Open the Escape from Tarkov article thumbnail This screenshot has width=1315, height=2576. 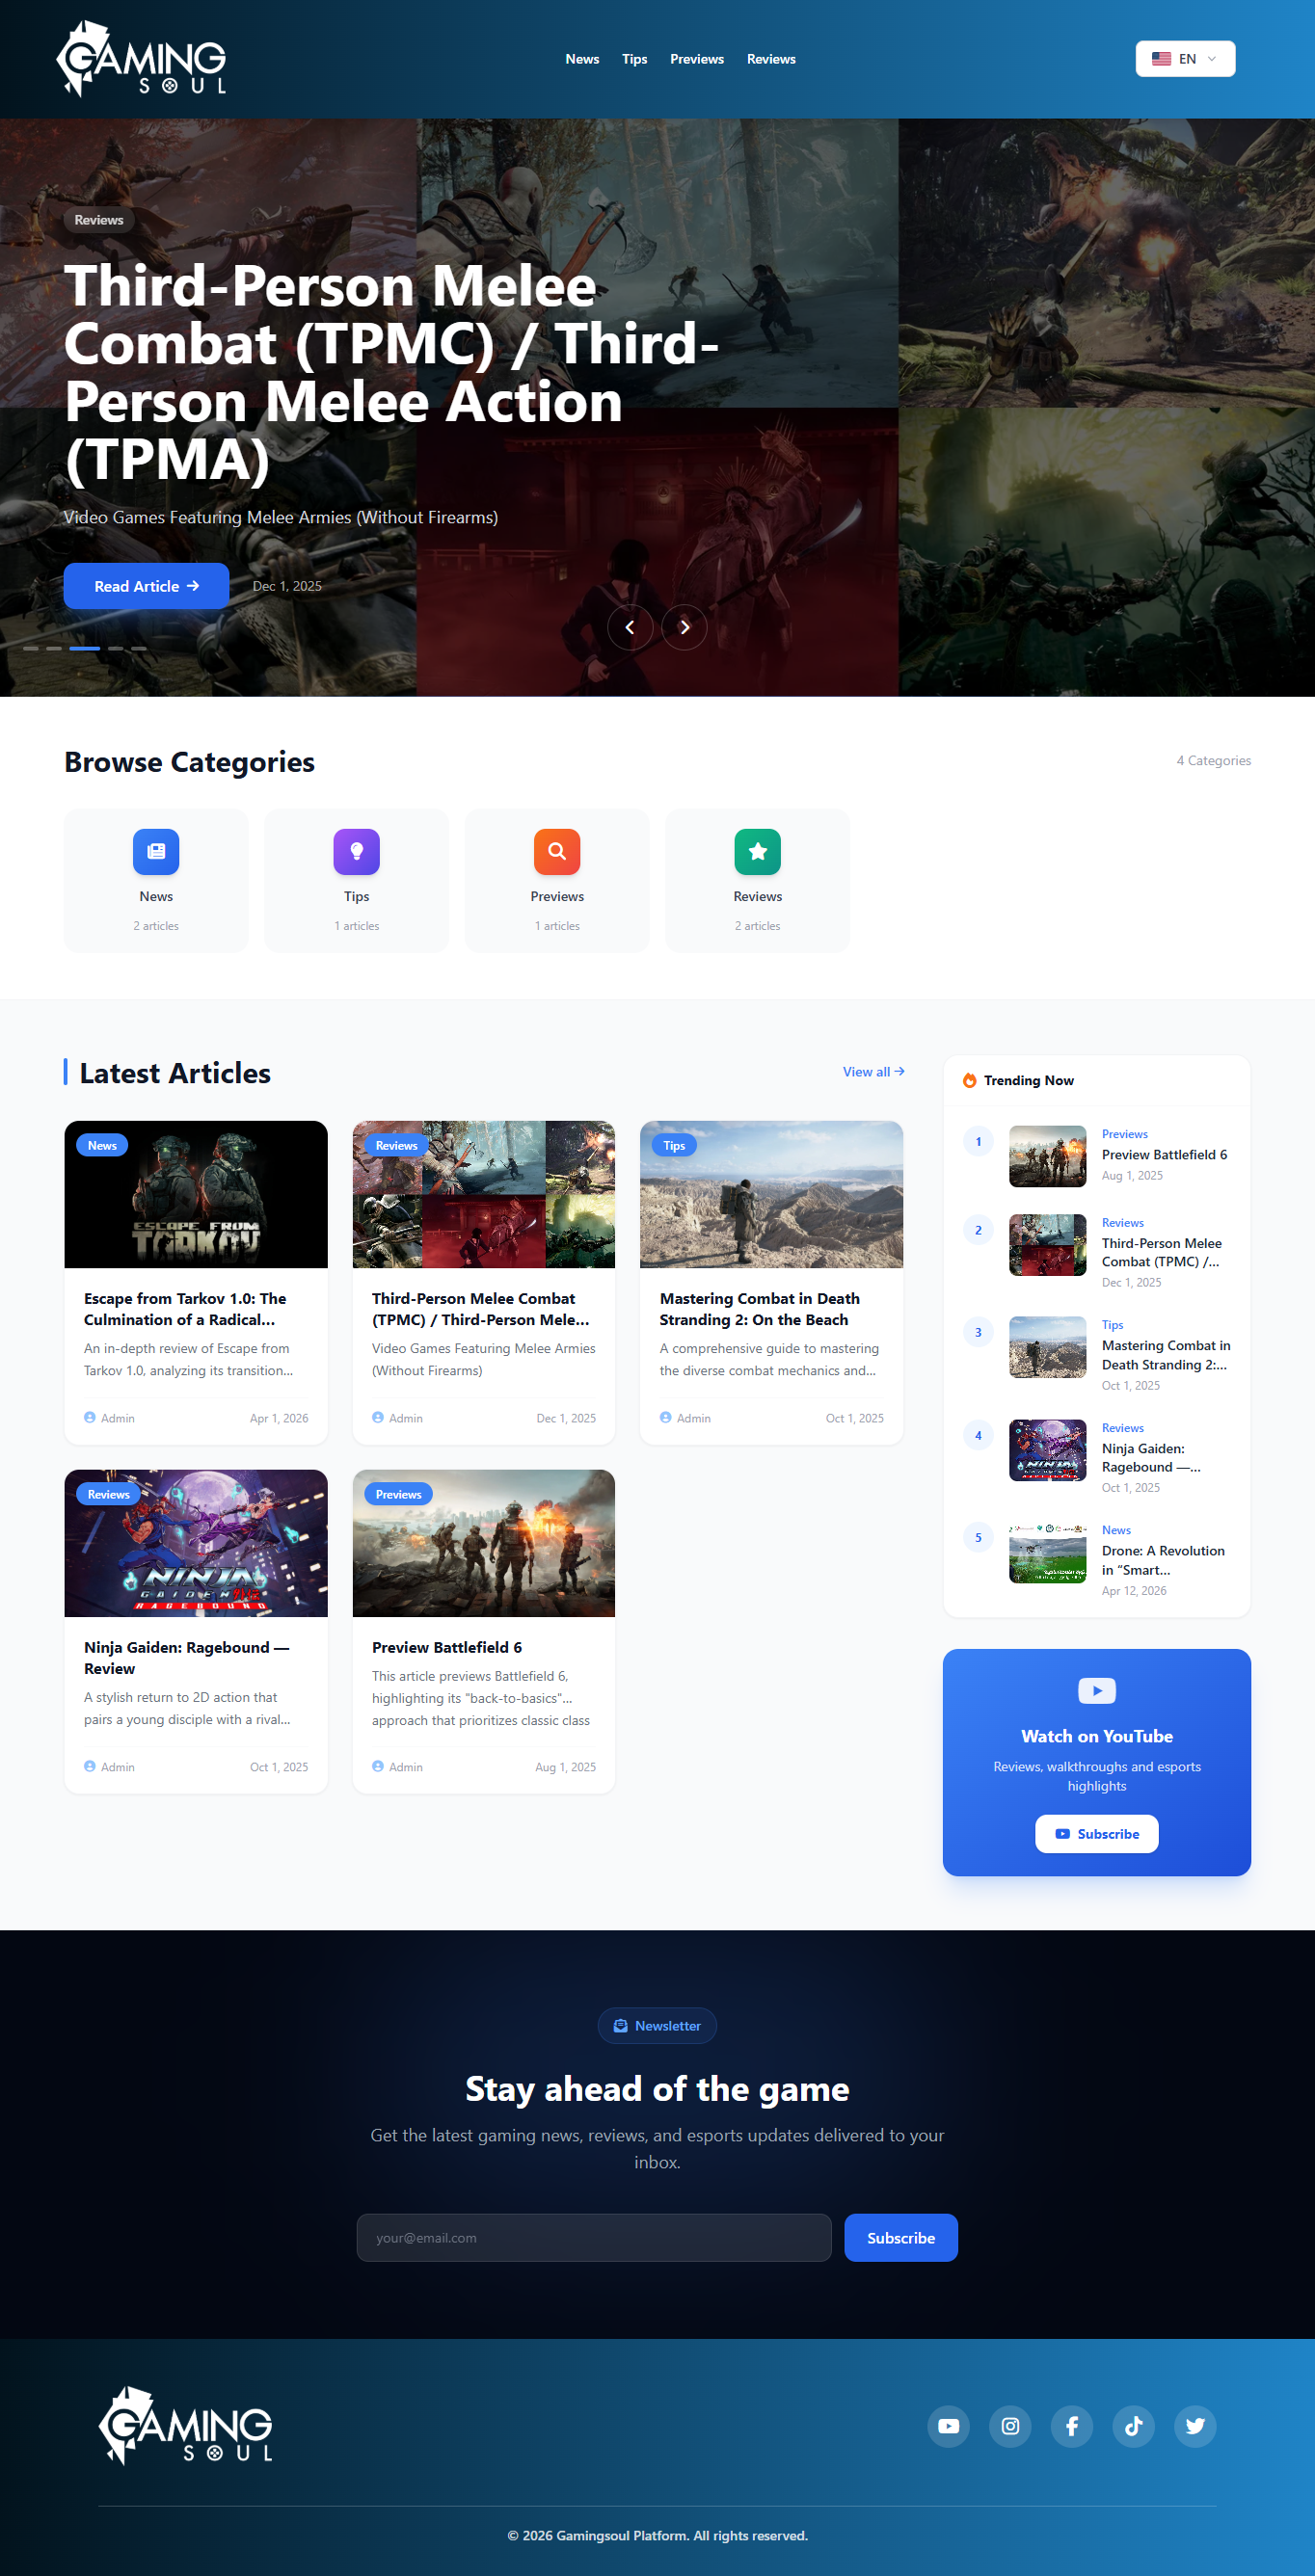[196, 1194]
